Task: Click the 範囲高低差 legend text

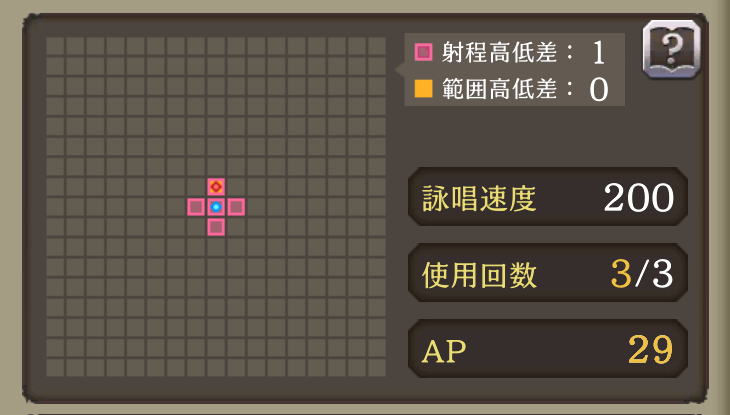Action: (x=508, y=88)
